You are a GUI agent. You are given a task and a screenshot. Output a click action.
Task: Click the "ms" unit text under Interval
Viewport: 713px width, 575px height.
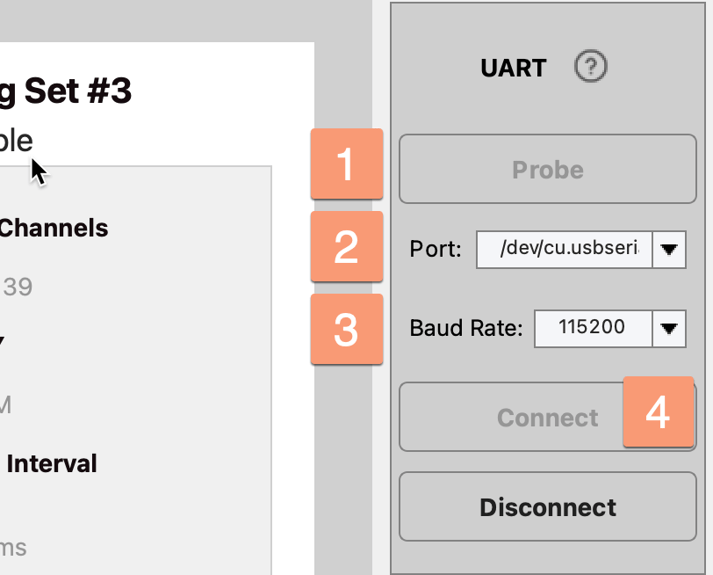tap(13, 547)
